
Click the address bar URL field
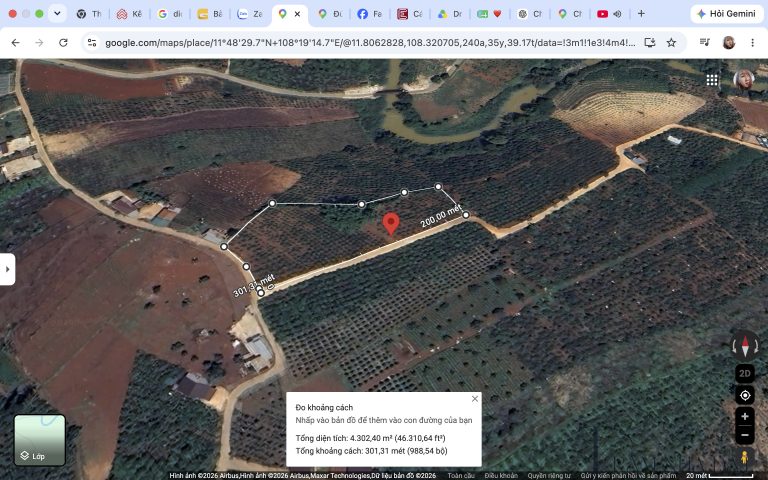tap(370, 43)
